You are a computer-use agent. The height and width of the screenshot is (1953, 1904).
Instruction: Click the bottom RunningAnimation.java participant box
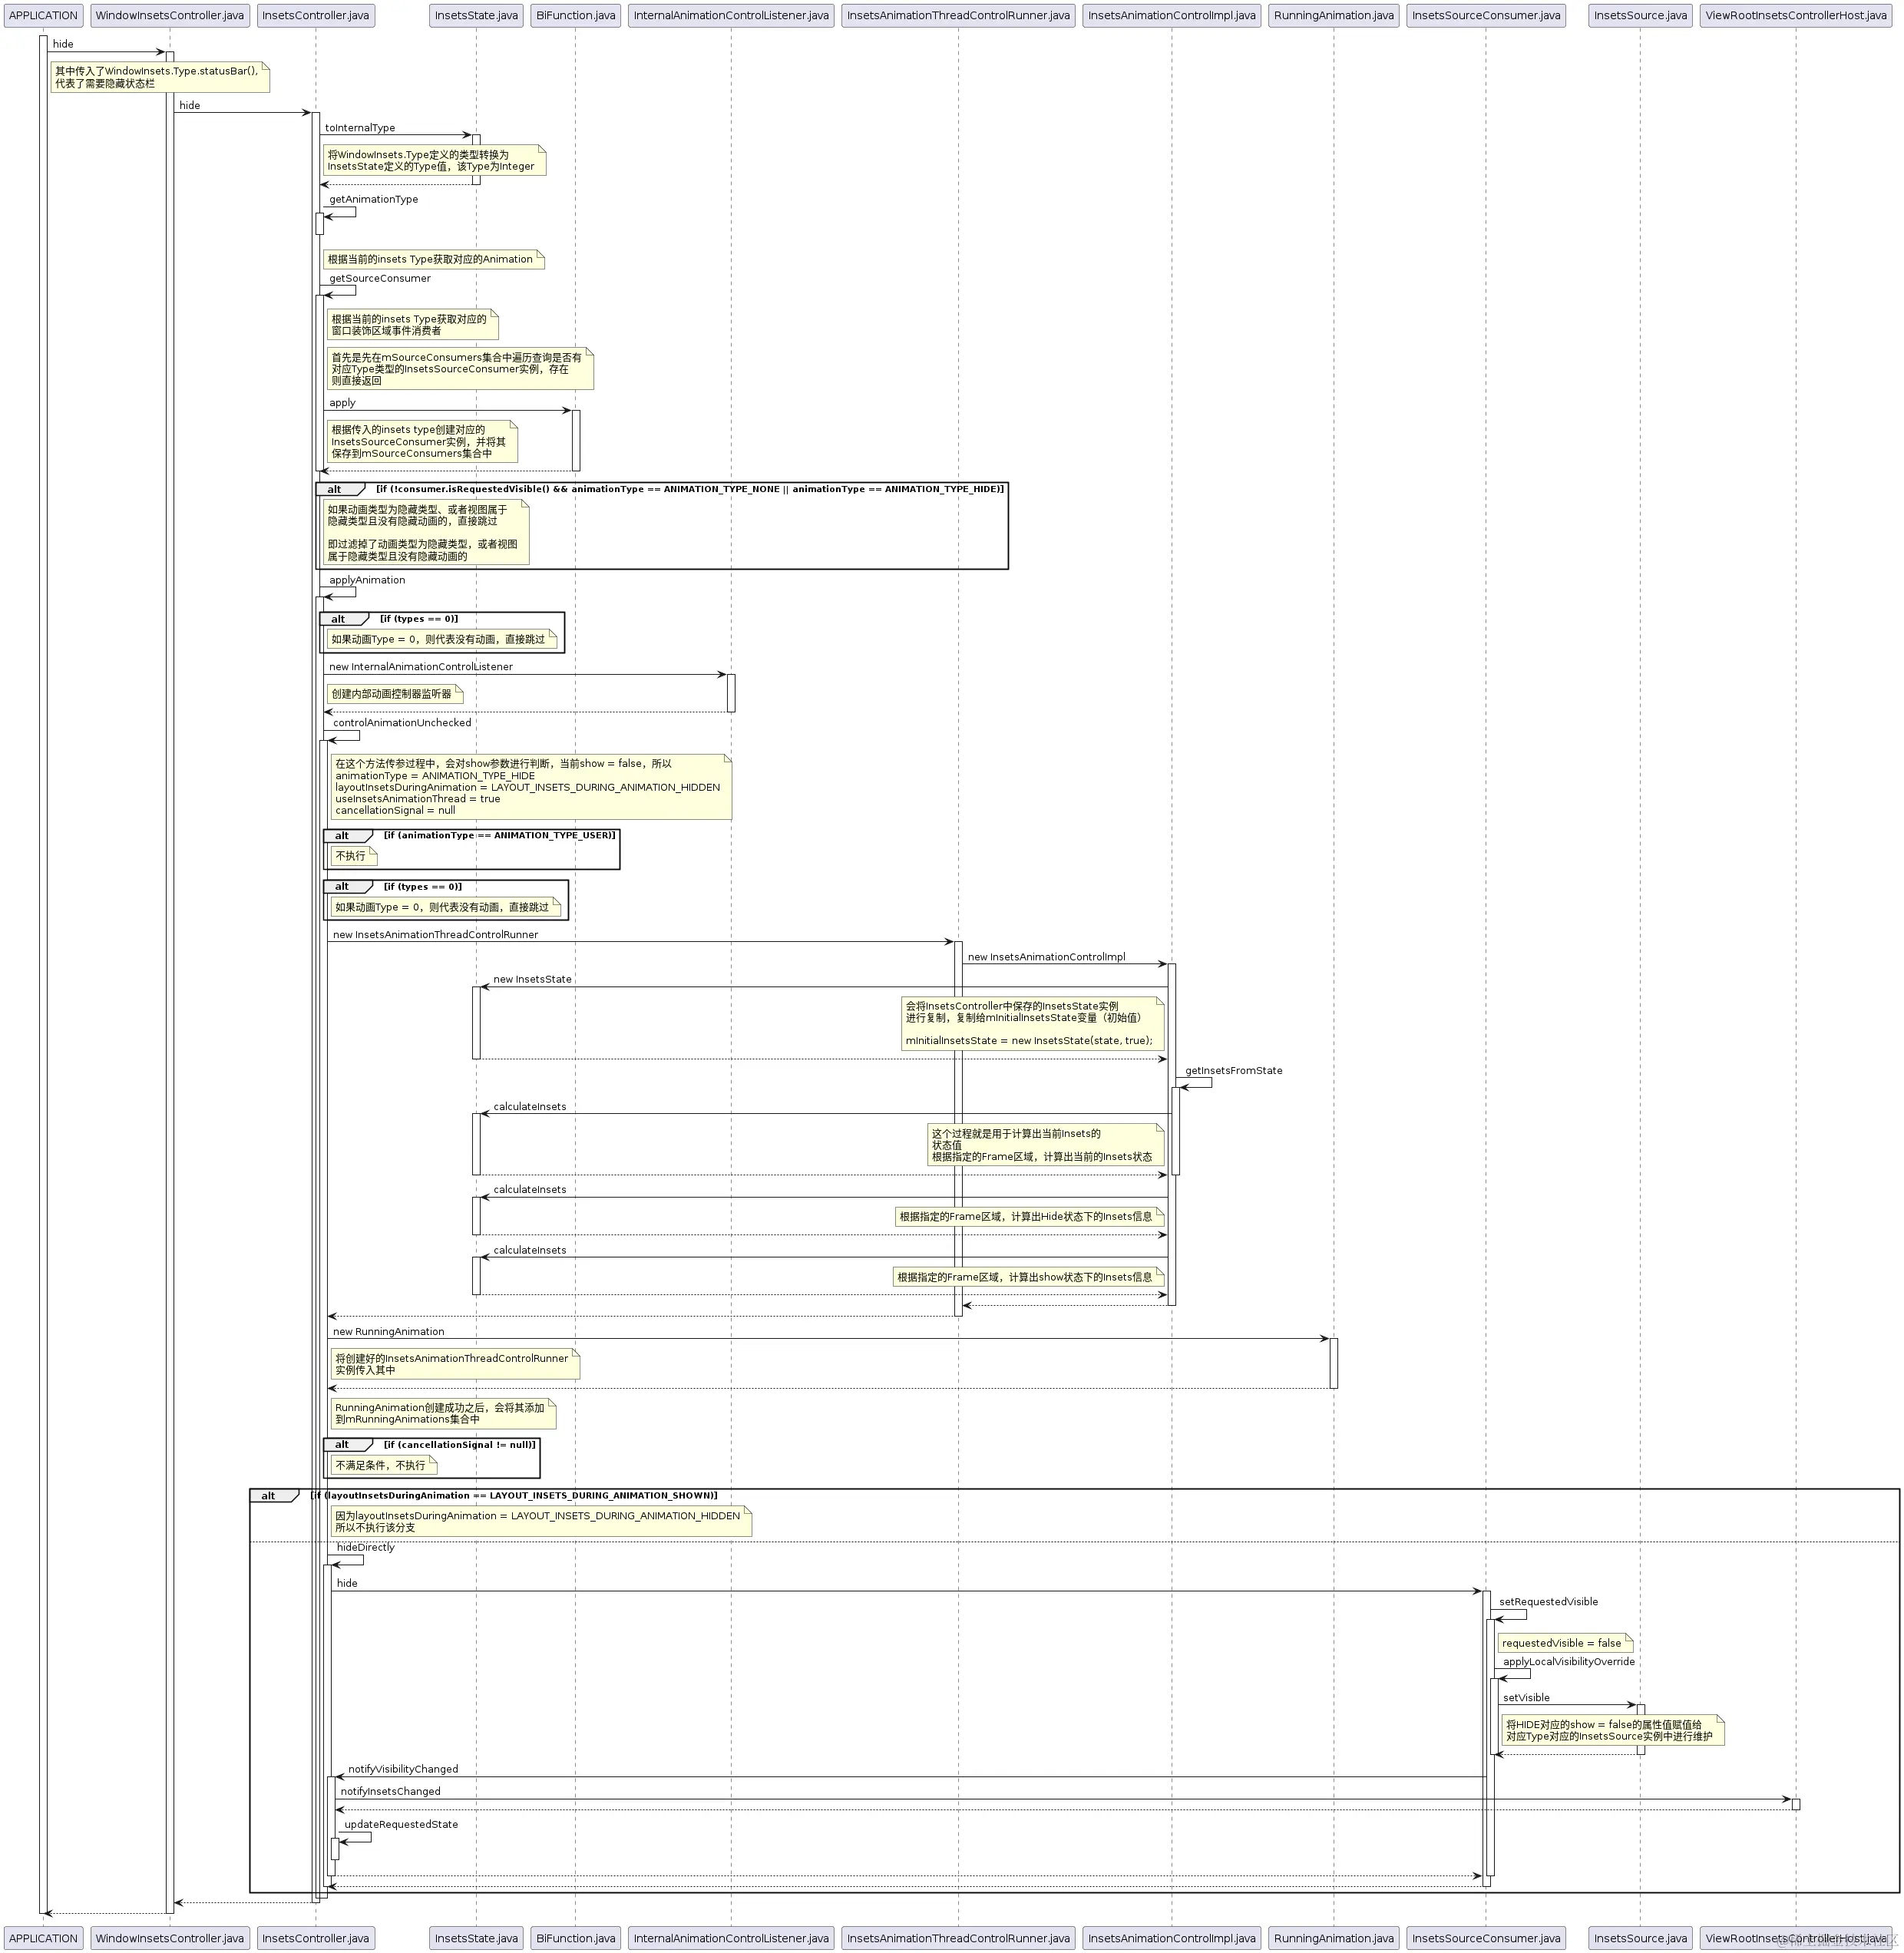click(x=1333, y=1938)
